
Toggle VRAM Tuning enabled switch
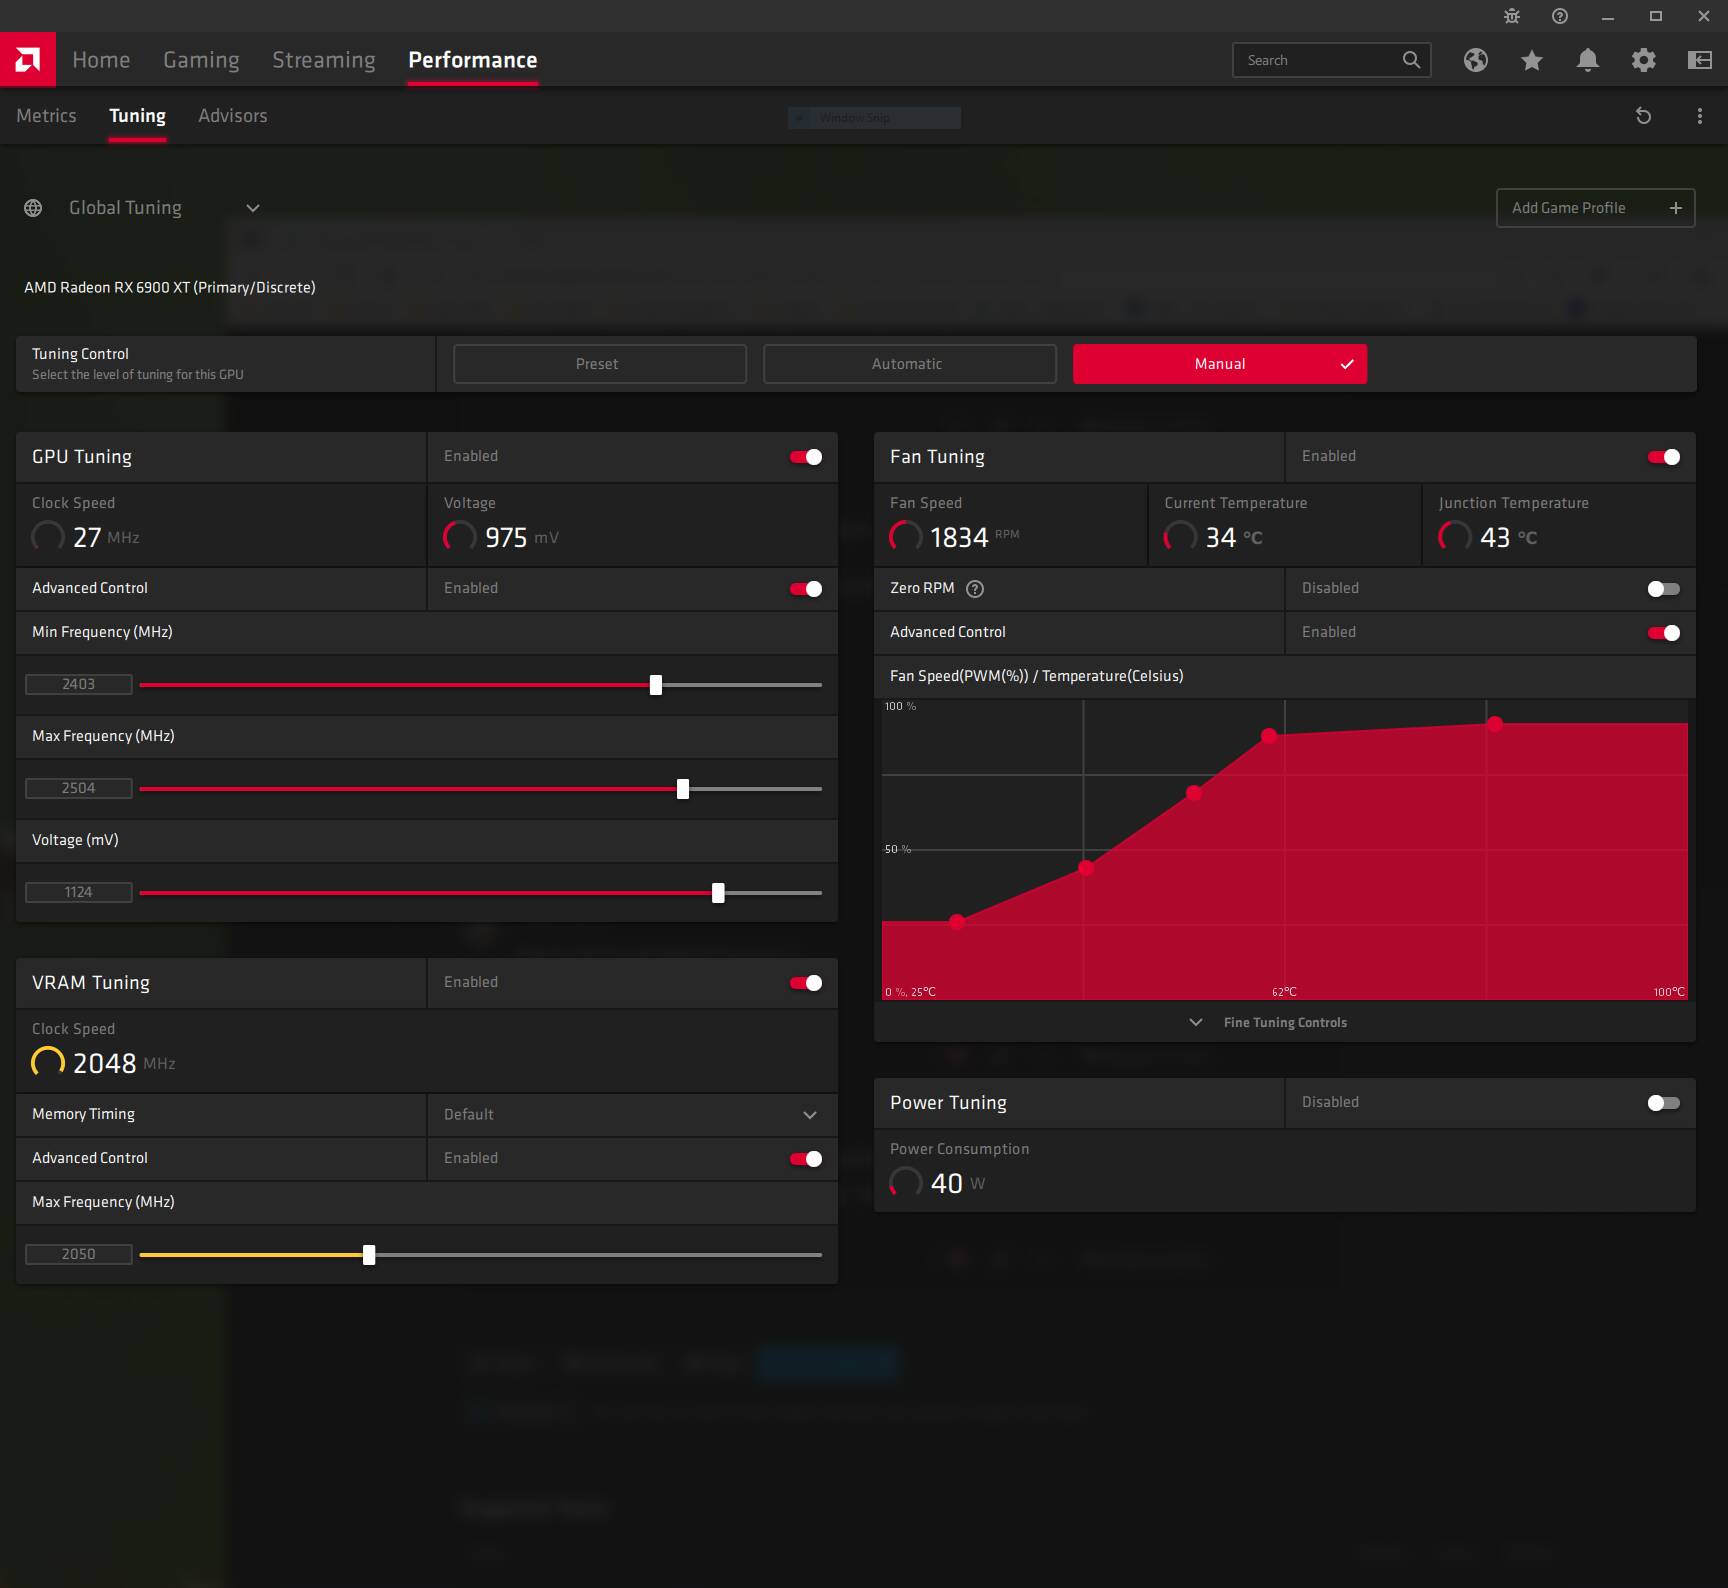pos(806,983)
